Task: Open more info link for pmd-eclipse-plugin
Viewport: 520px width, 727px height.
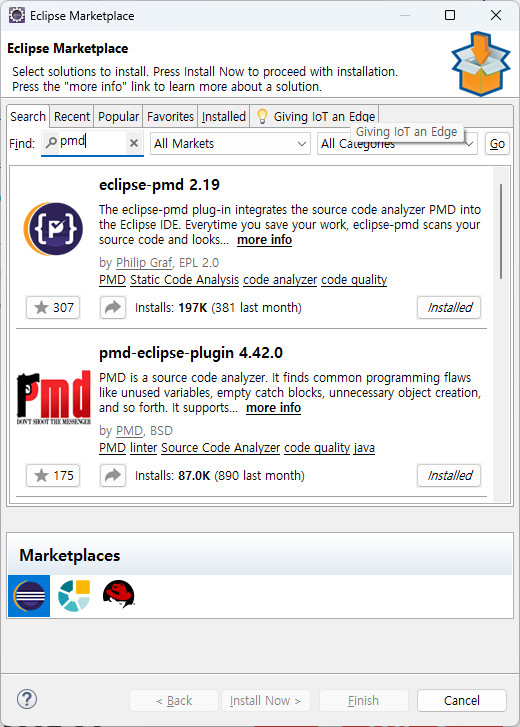Action: coord(273,408)
